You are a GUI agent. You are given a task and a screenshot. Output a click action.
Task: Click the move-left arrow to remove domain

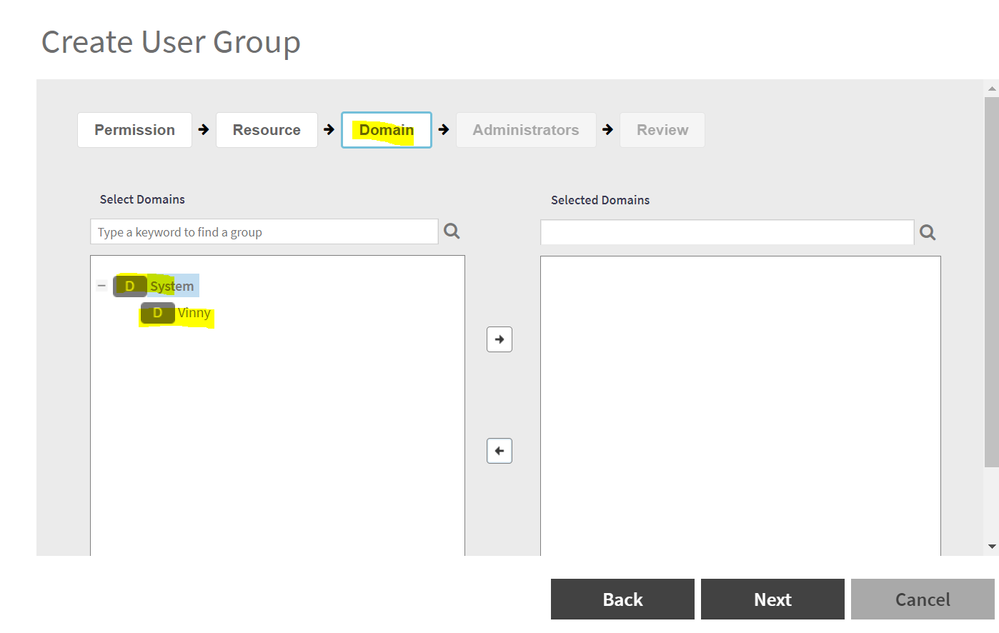coord(499,451)
